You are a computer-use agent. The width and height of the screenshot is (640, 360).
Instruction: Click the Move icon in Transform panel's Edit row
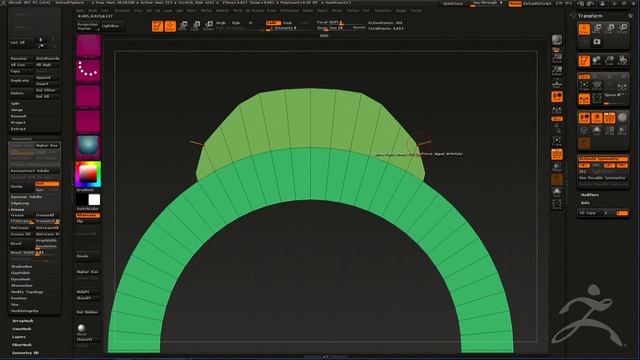[597, 61]
